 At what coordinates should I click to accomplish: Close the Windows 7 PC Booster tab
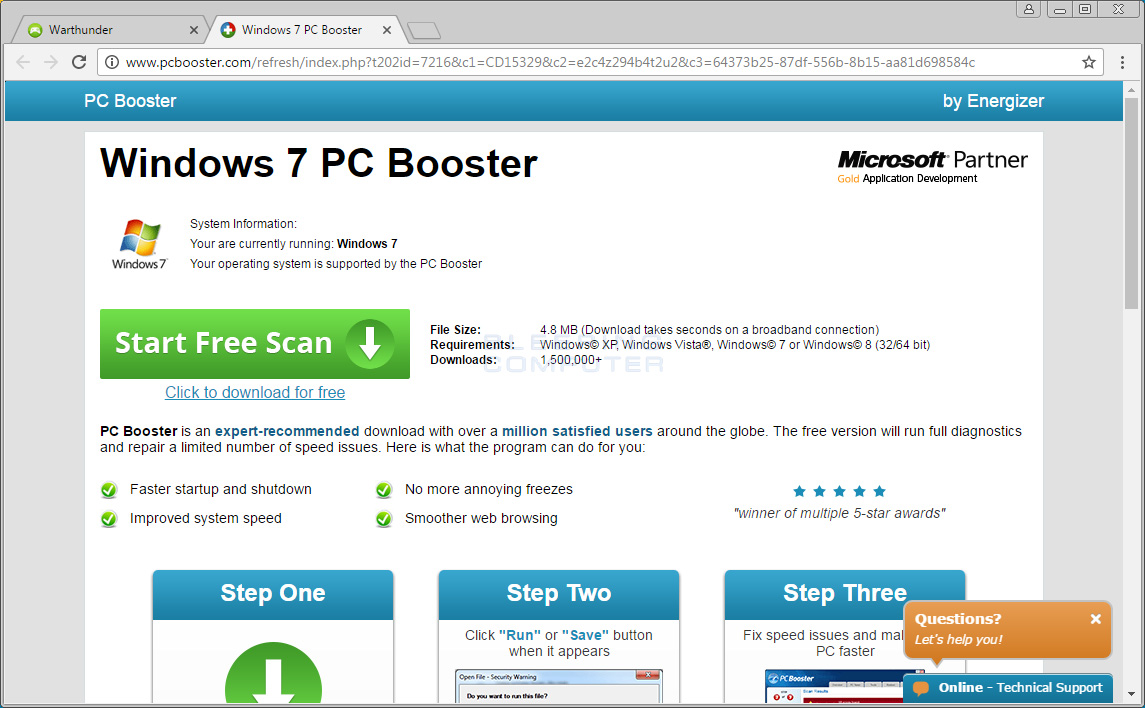[387, 30]
